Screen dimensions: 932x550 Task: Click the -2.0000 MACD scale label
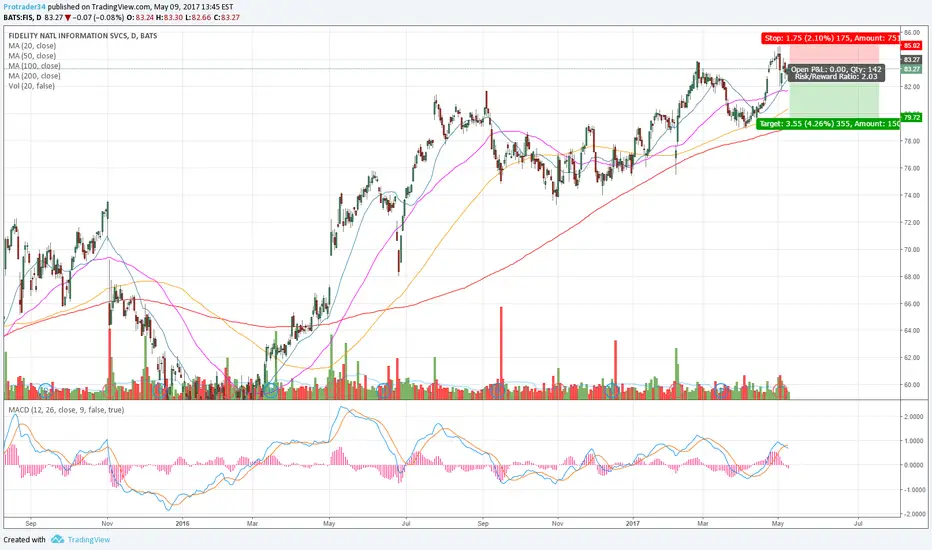(912, 514)
